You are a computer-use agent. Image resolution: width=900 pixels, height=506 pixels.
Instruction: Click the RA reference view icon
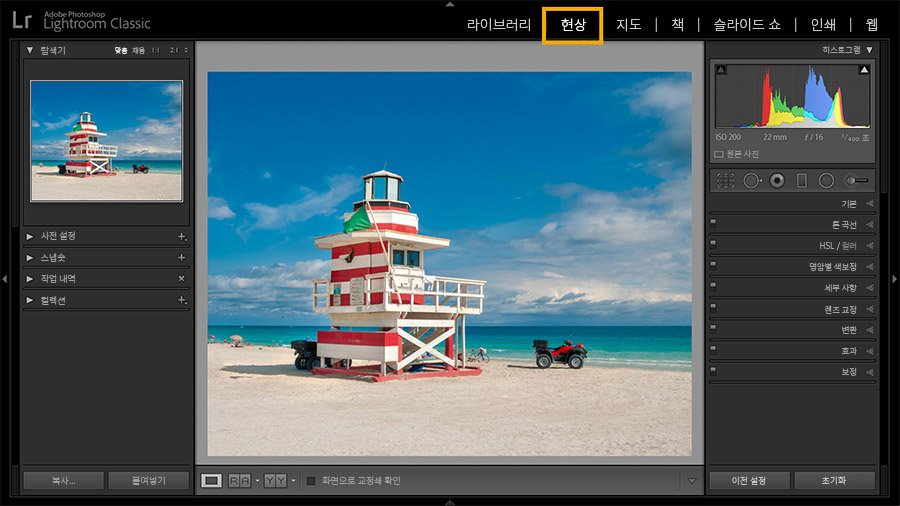[x=239, y=481]
